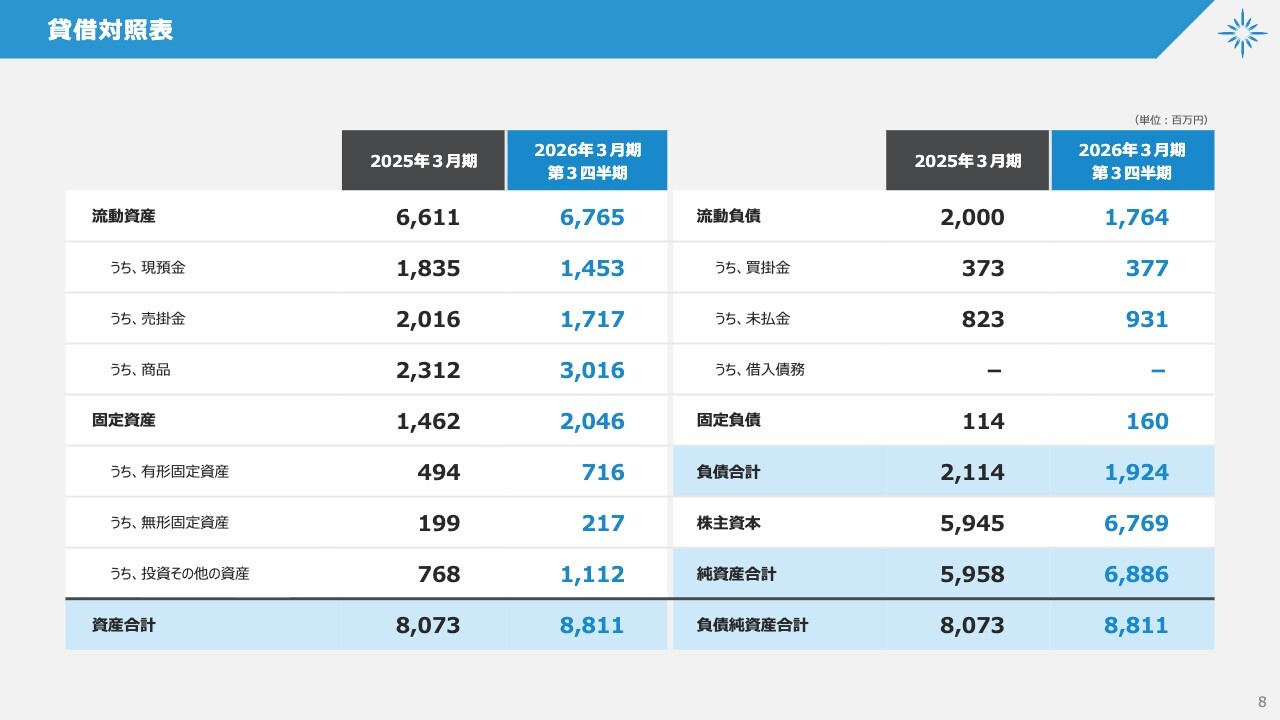Click the 6,765 value for 流動資産
Image resolution: width=1280 pixels, height=720 pixels.
click(x=592, y=217)
